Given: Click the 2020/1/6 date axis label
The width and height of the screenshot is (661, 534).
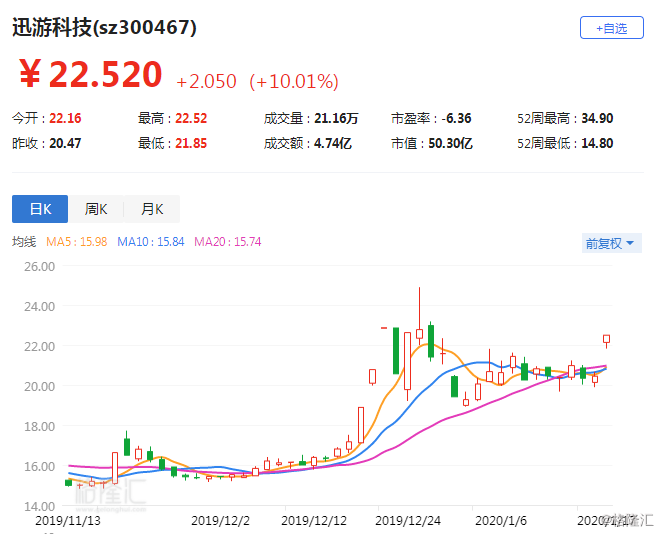Looking at the screenshot, I should (x=501, y=521).
